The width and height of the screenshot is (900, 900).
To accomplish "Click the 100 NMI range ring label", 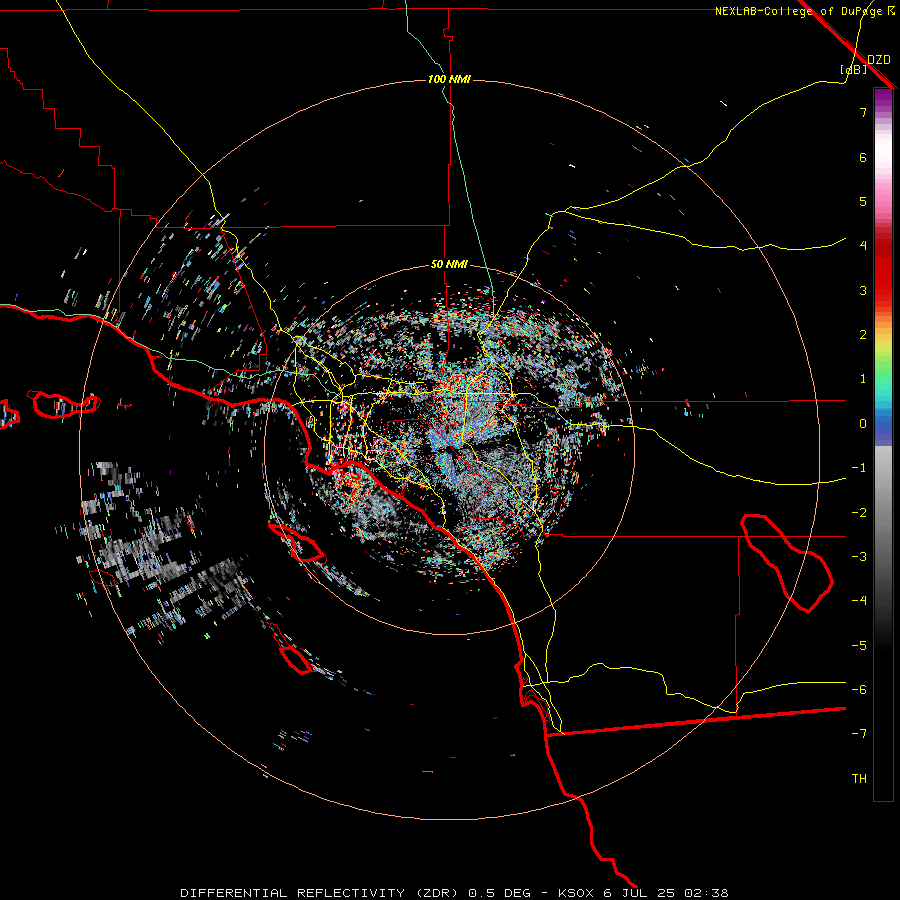I will pos(449,79).
